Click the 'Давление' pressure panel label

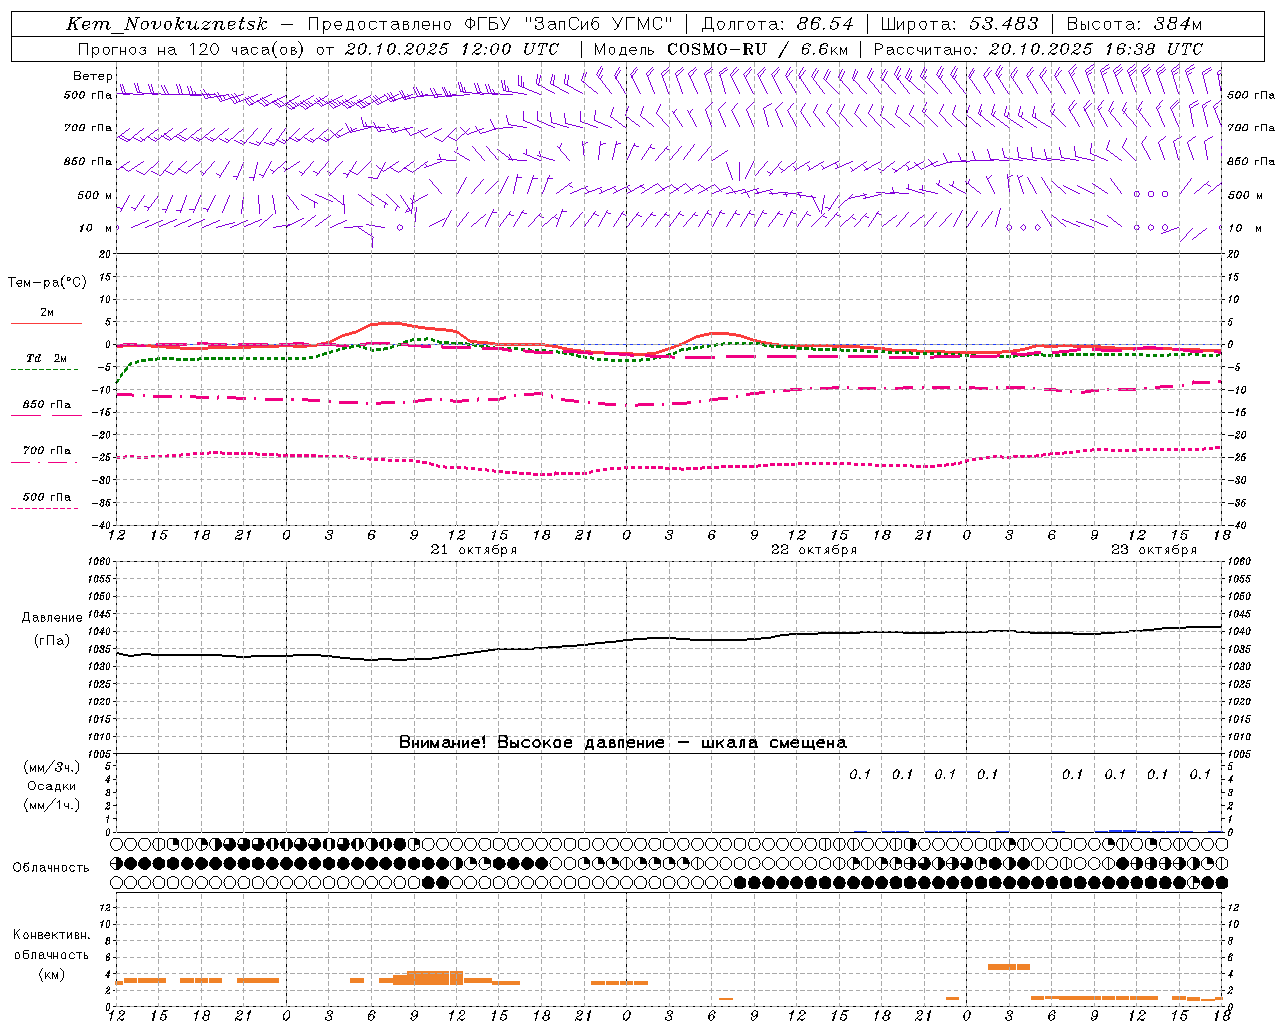click(52, 618)
